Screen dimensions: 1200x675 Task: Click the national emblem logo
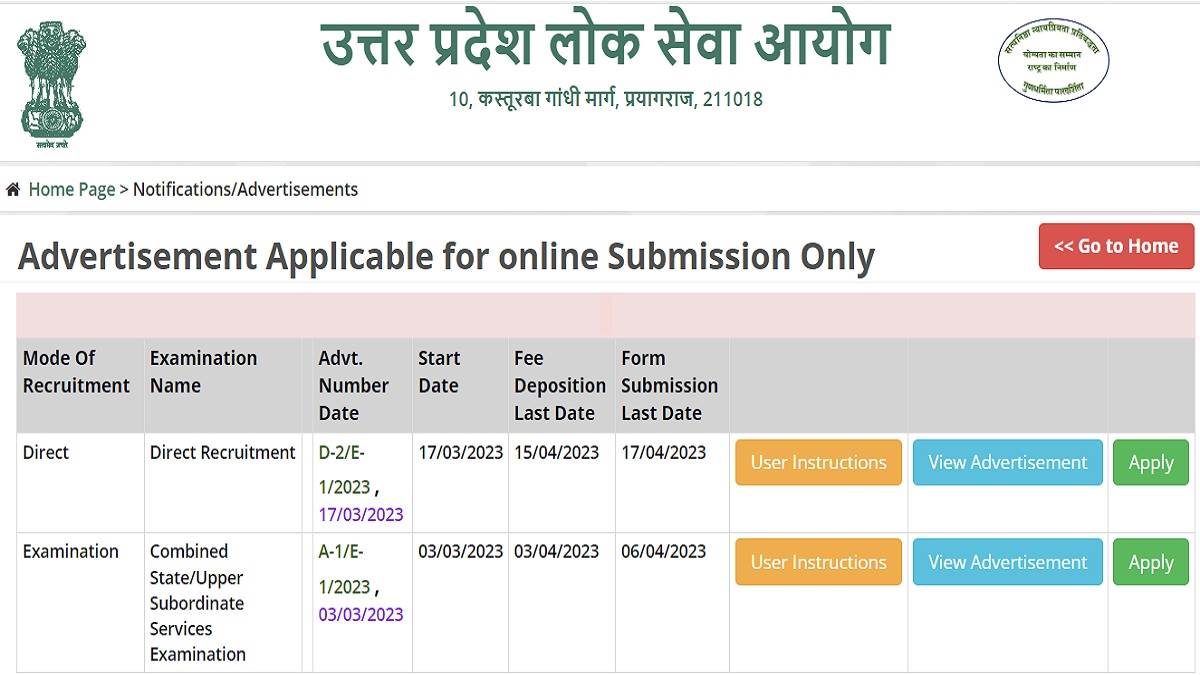click(52, 86)
